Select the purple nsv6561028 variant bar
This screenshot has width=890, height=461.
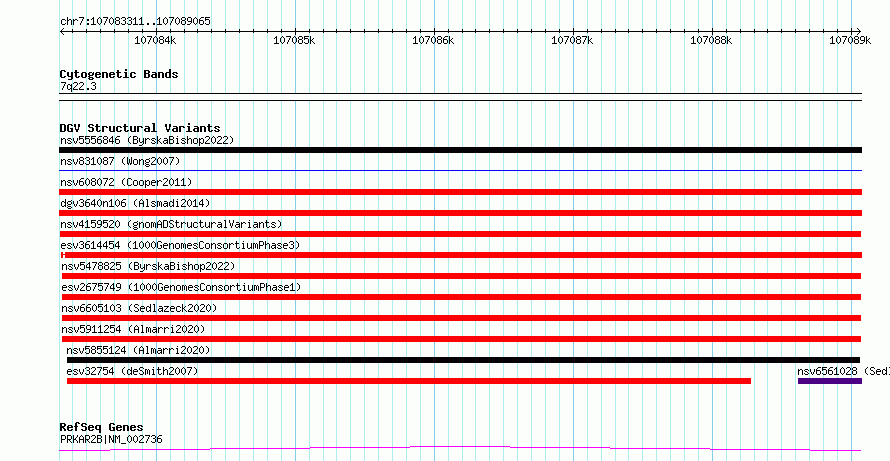coord(830,381)
